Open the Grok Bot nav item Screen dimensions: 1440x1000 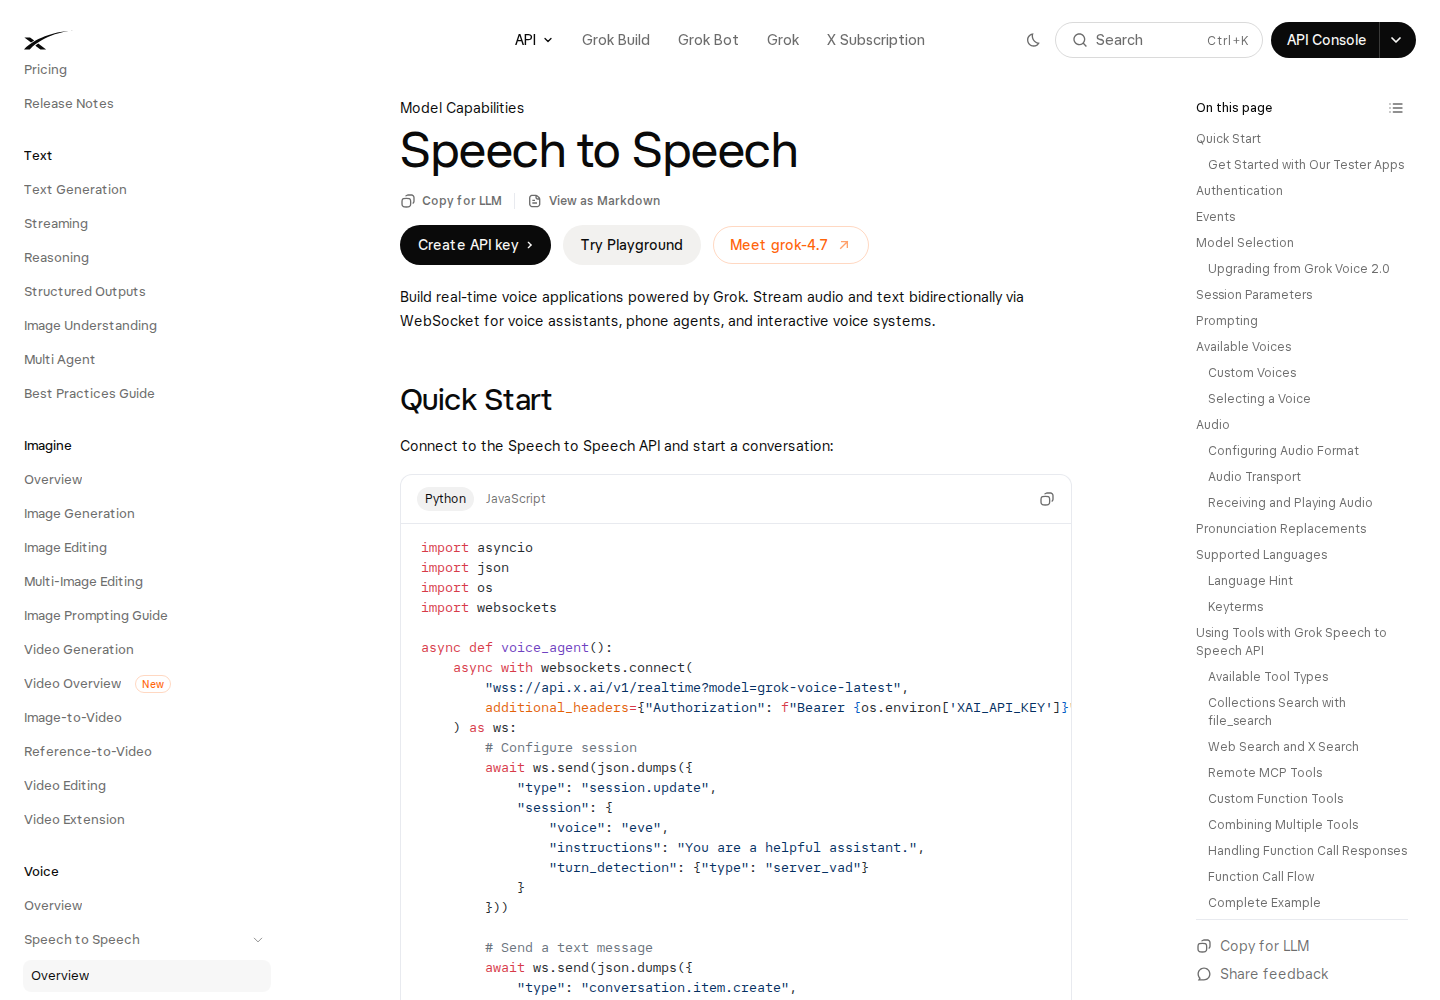(708, 40)
